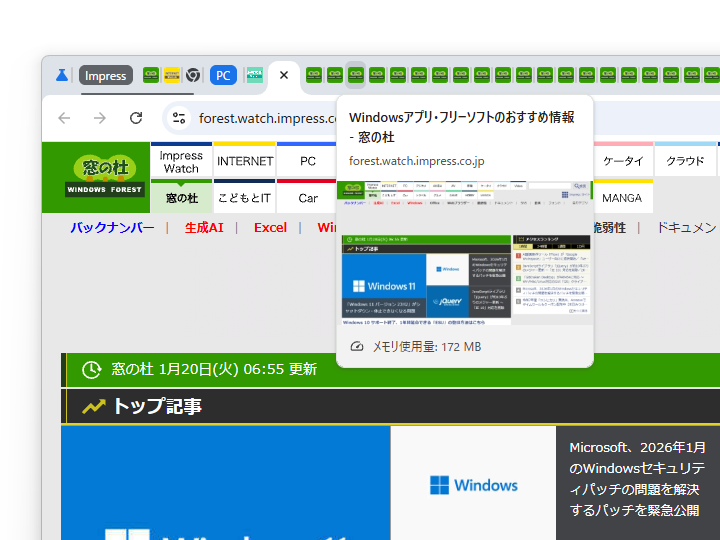Open the large blue Windows 11 article image

click(225, 483)
